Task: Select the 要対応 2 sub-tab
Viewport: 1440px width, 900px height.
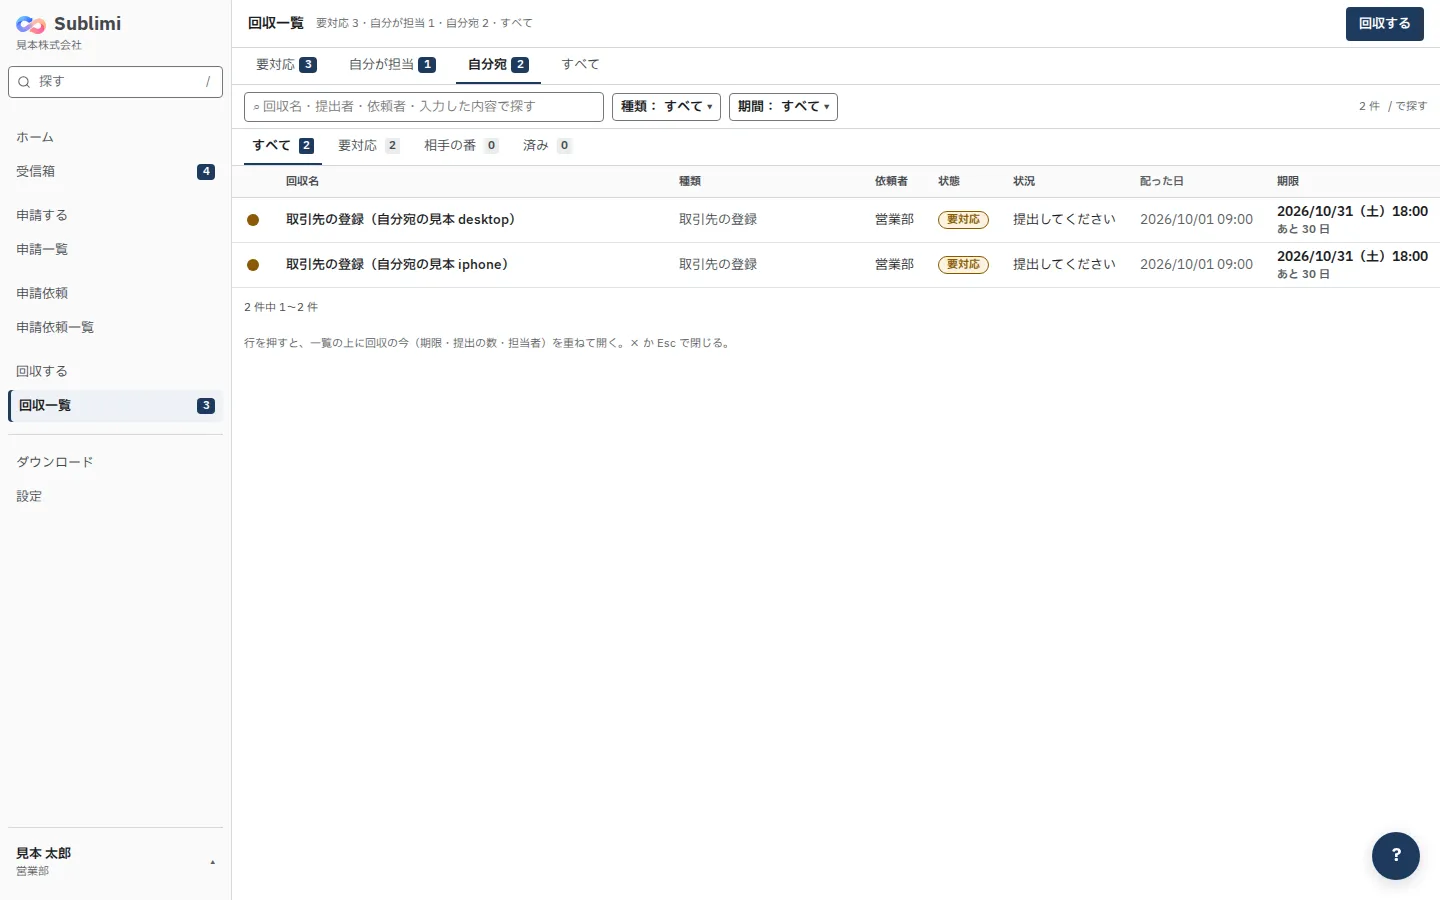Action: (369, 146)
